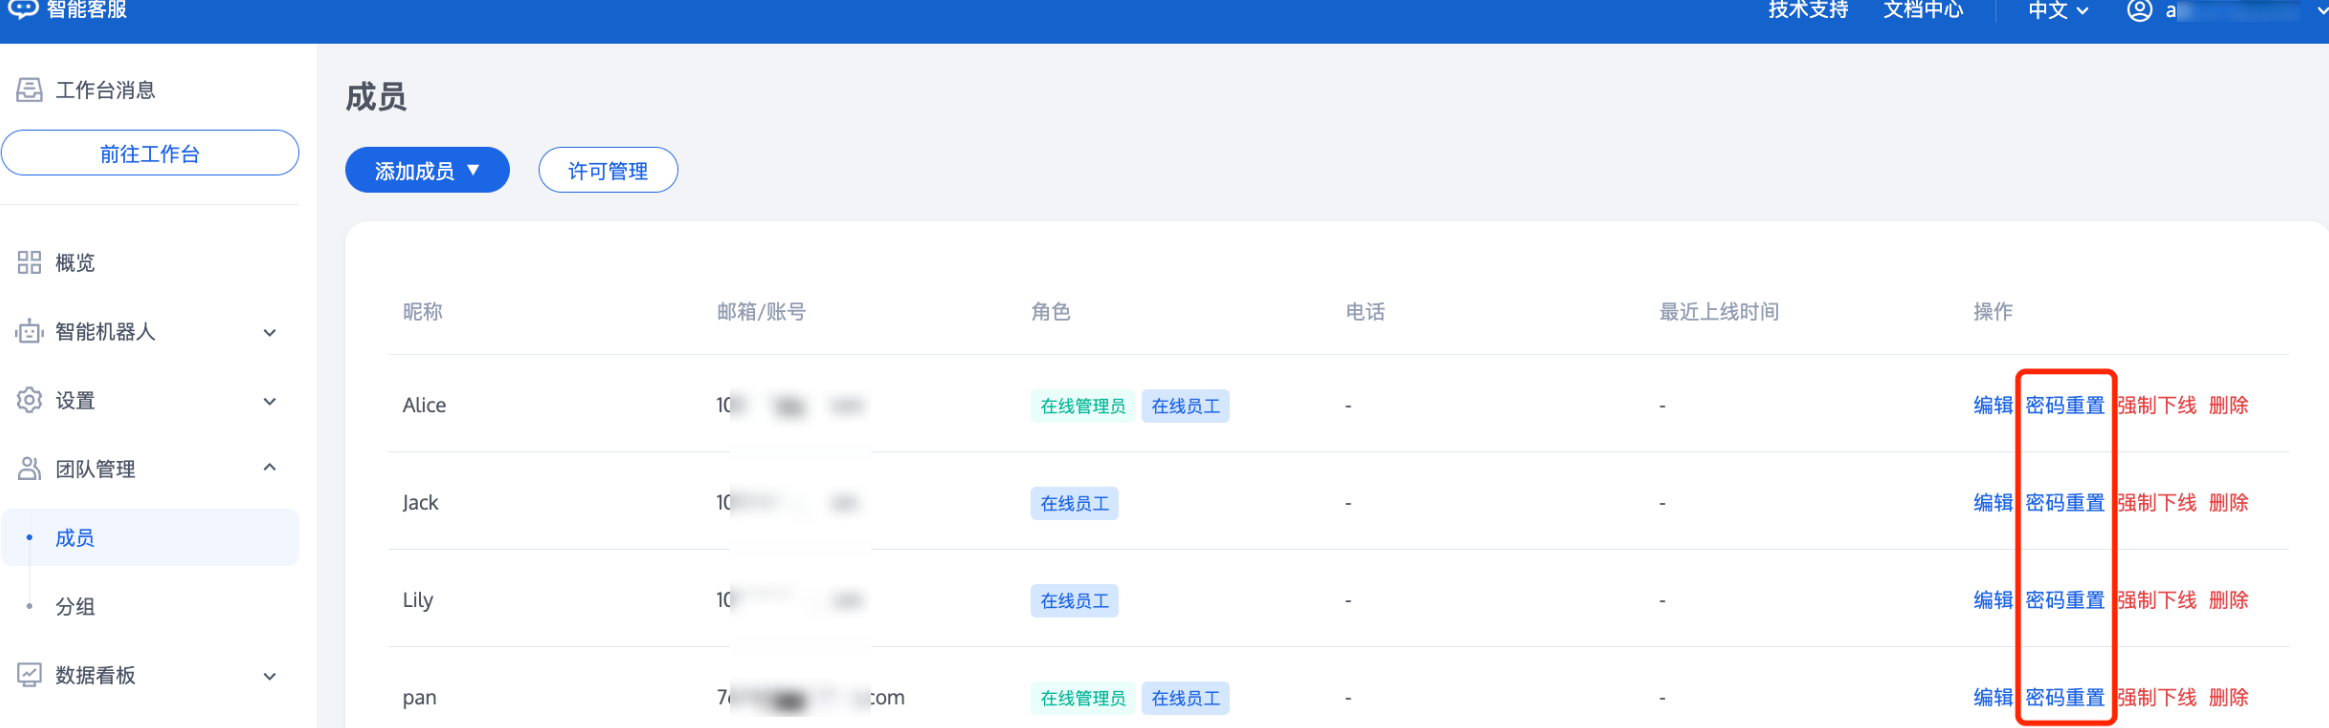
Task: Click 编辑 for pan
Action: [x=1993, y=697]
